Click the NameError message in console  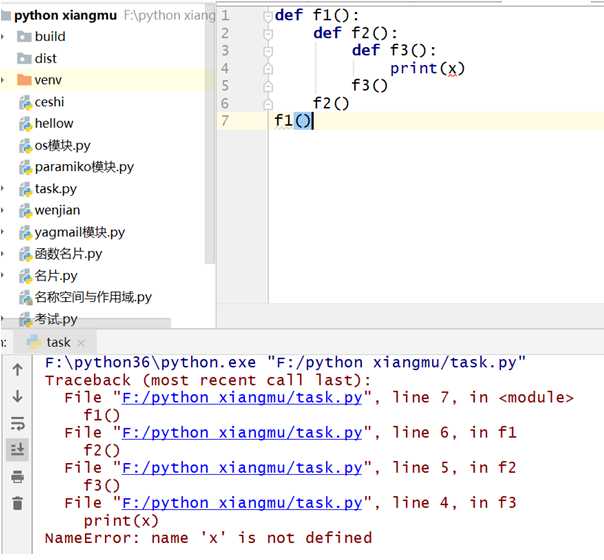point(208,538)
